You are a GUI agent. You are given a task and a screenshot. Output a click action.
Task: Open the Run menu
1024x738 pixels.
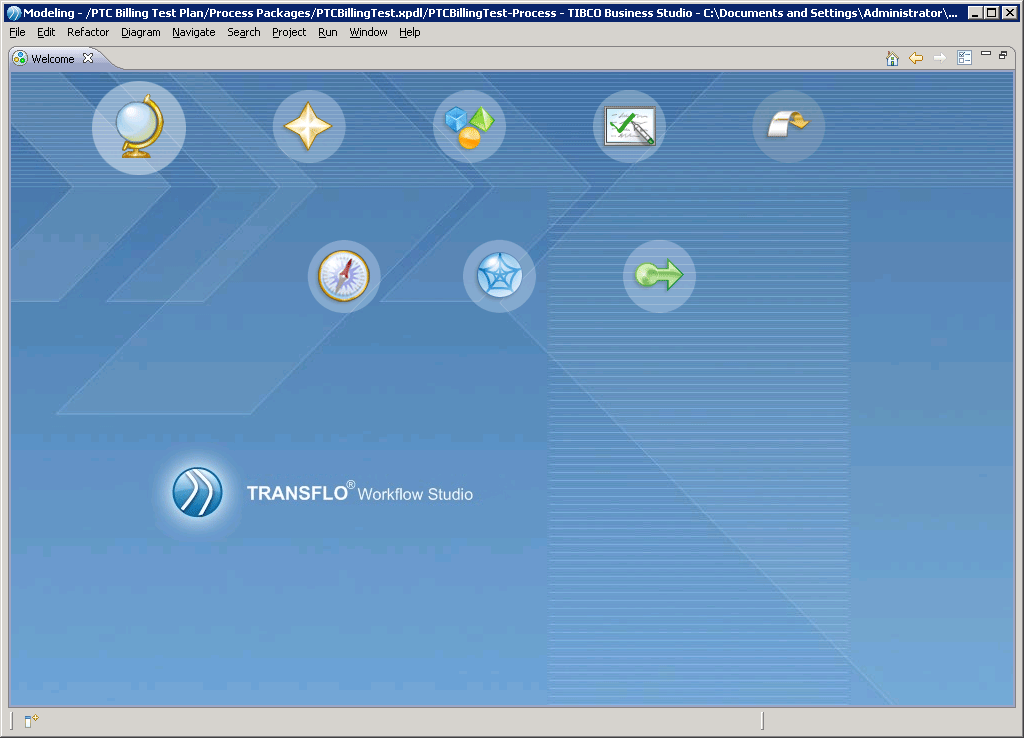click(327, 32)
